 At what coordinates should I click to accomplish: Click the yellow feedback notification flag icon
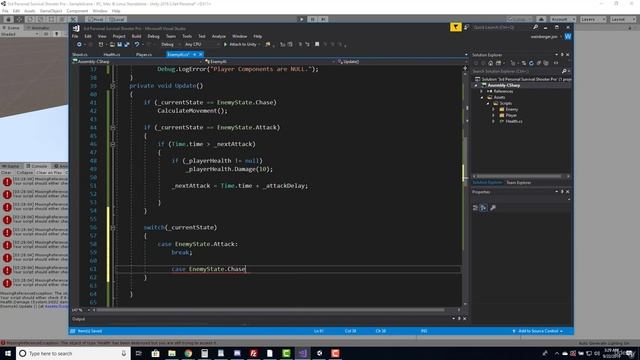(456, 27)
